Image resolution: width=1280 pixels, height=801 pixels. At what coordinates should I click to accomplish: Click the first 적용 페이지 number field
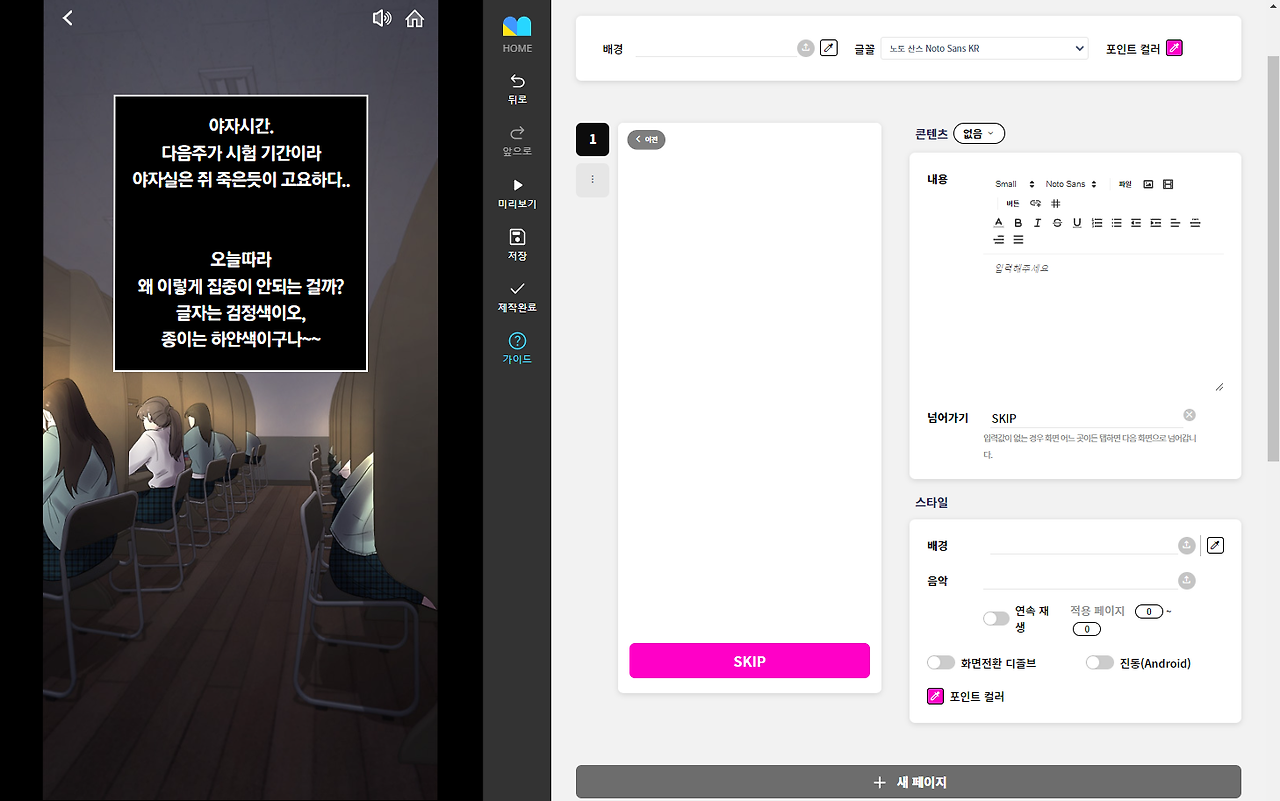(1149, 611)
